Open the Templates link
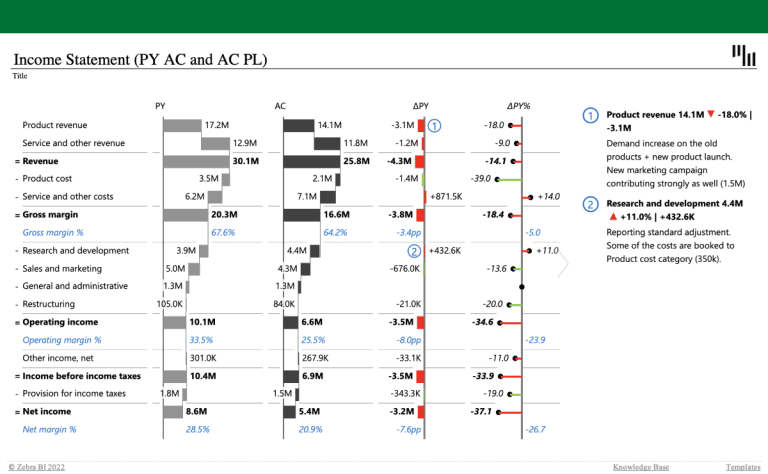 (743, 467)
